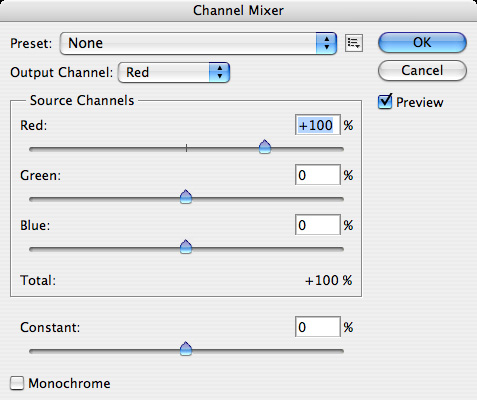The height and width of the screenshot is (400, 477).
Task: Open the Output Channel dropdown
Action: [x=174, y=72]
